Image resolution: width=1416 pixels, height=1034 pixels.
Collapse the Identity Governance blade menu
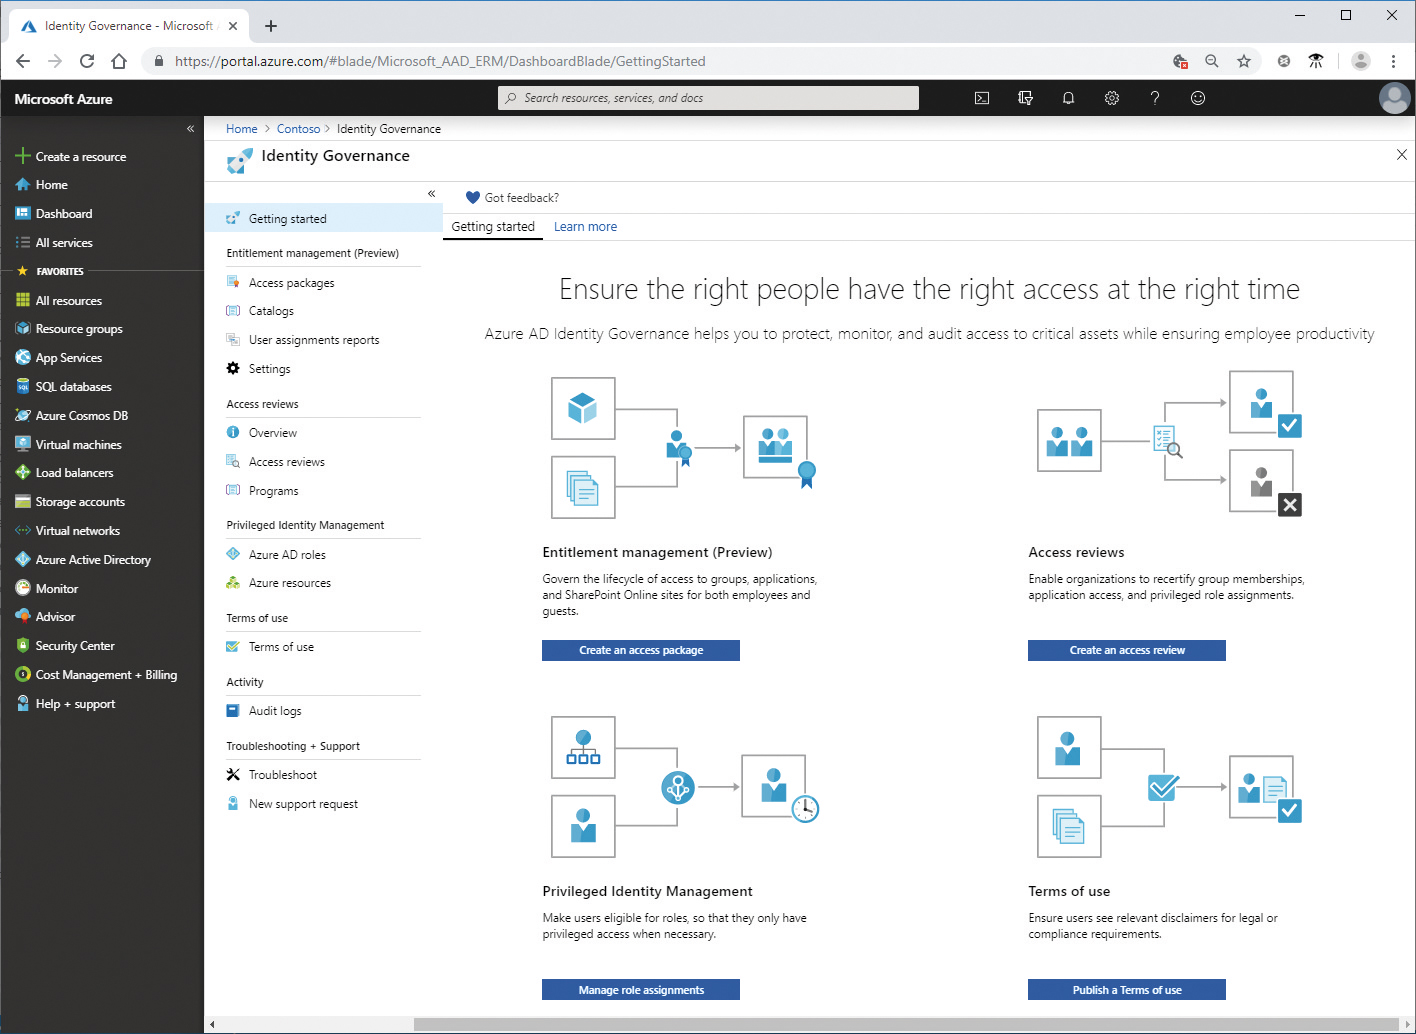[431, 194]
